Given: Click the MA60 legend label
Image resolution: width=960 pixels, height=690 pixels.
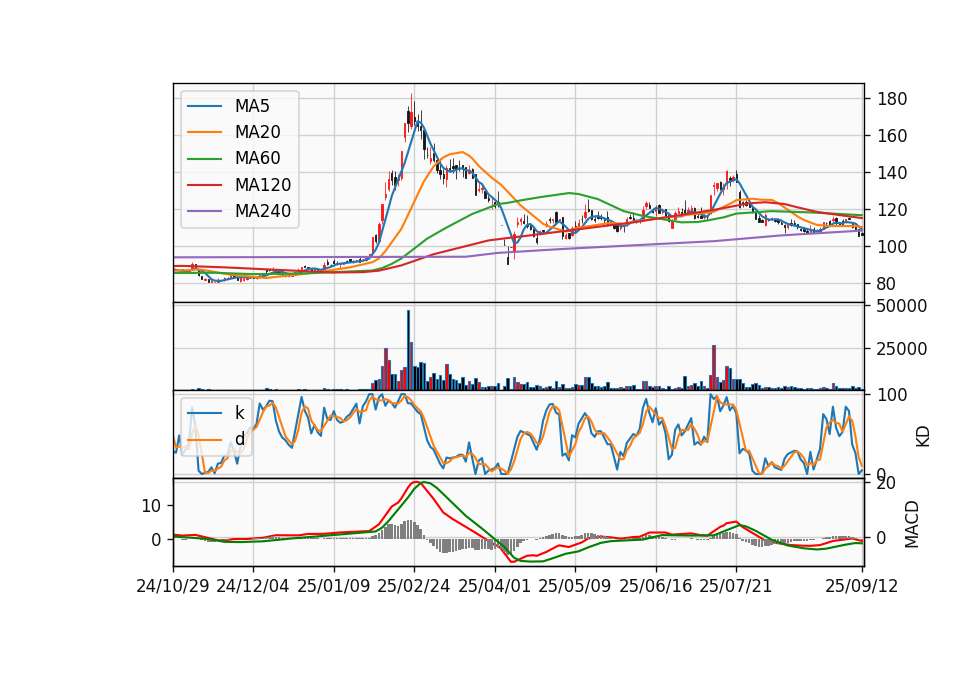Looking at the screenshot, I should point(257,158).
